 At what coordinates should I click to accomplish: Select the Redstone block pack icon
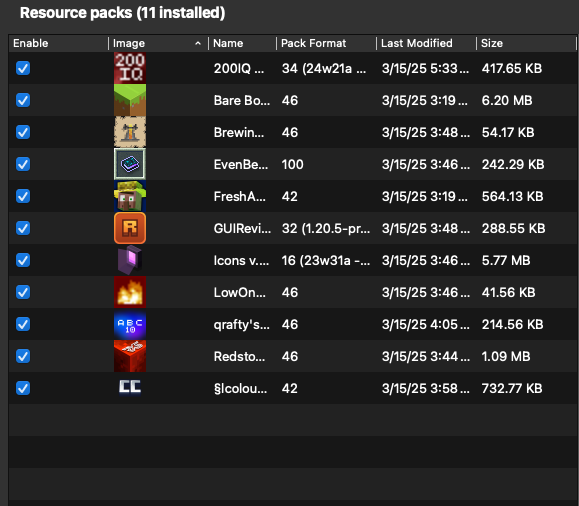[x=130, y=356]
